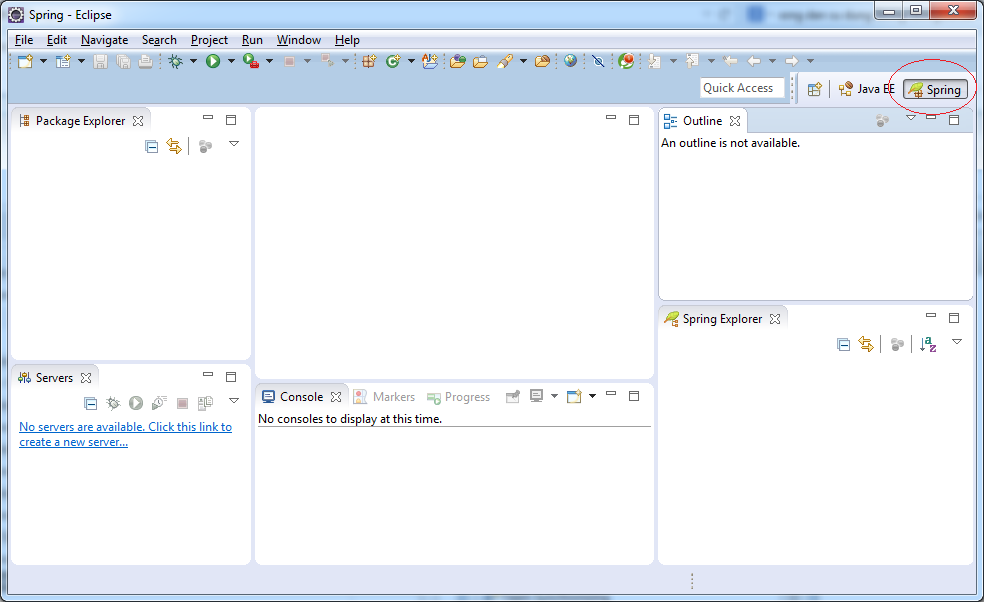Image resolution: width=984 pixels, height=602 pixels.
Task: Click the Open Perspective icon
Action: [814, 89]
